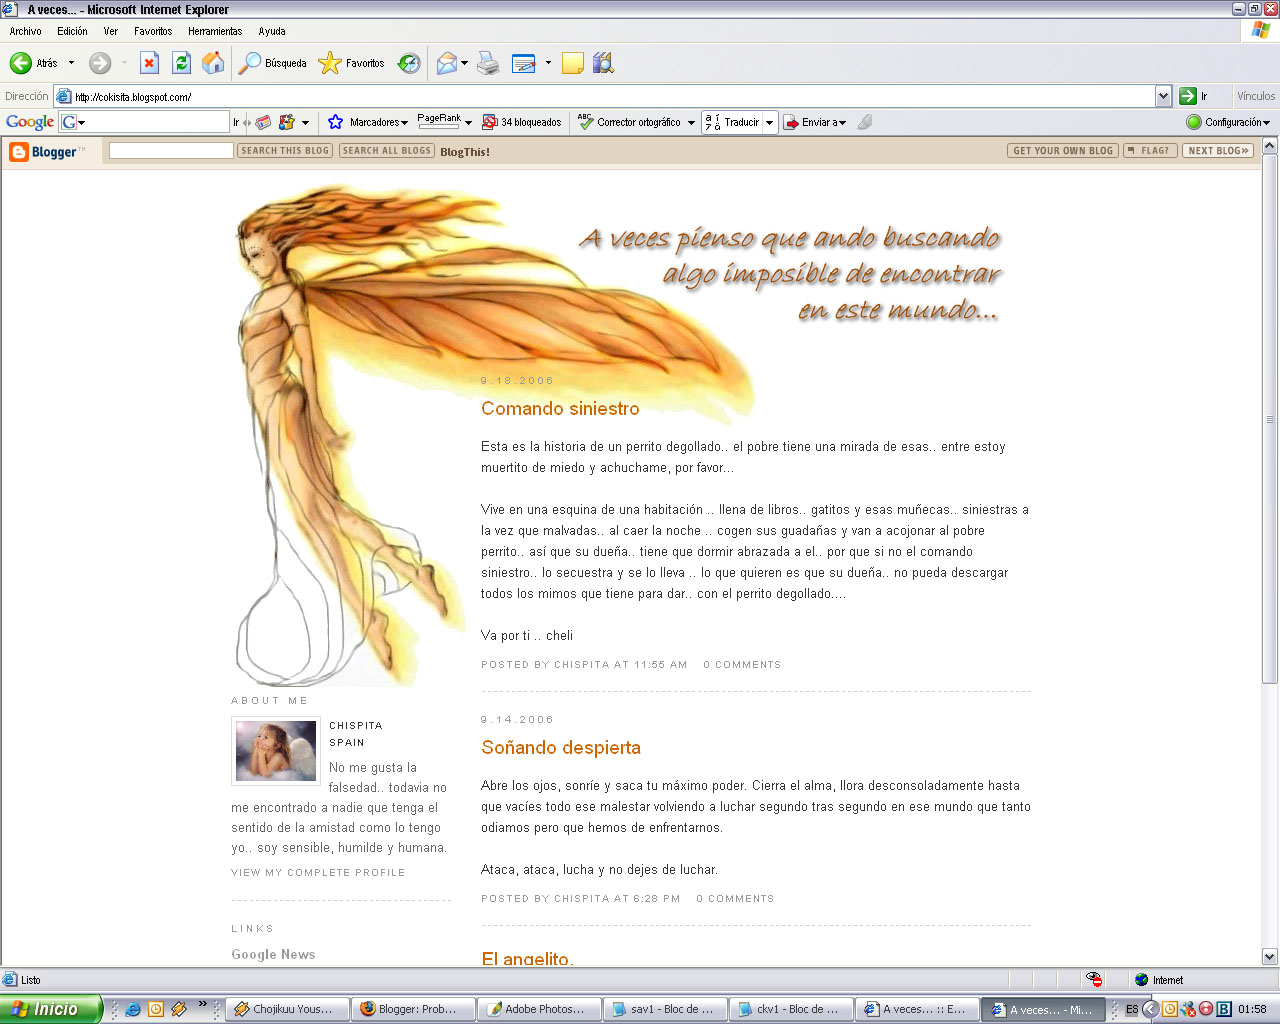Click in the Blogger navbar search field
1280x1024 pixels.
[171, 151]
